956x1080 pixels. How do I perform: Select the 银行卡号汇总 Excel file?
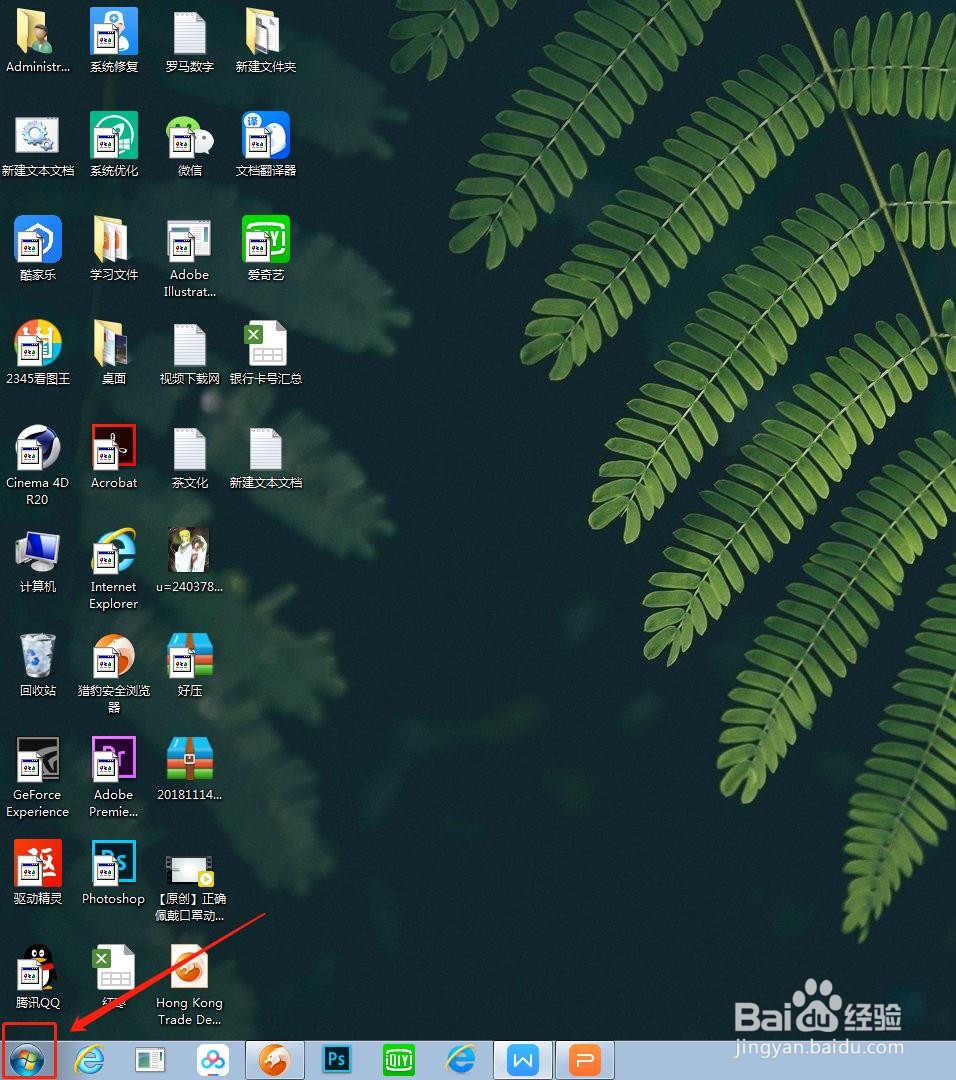click(266, 352)
